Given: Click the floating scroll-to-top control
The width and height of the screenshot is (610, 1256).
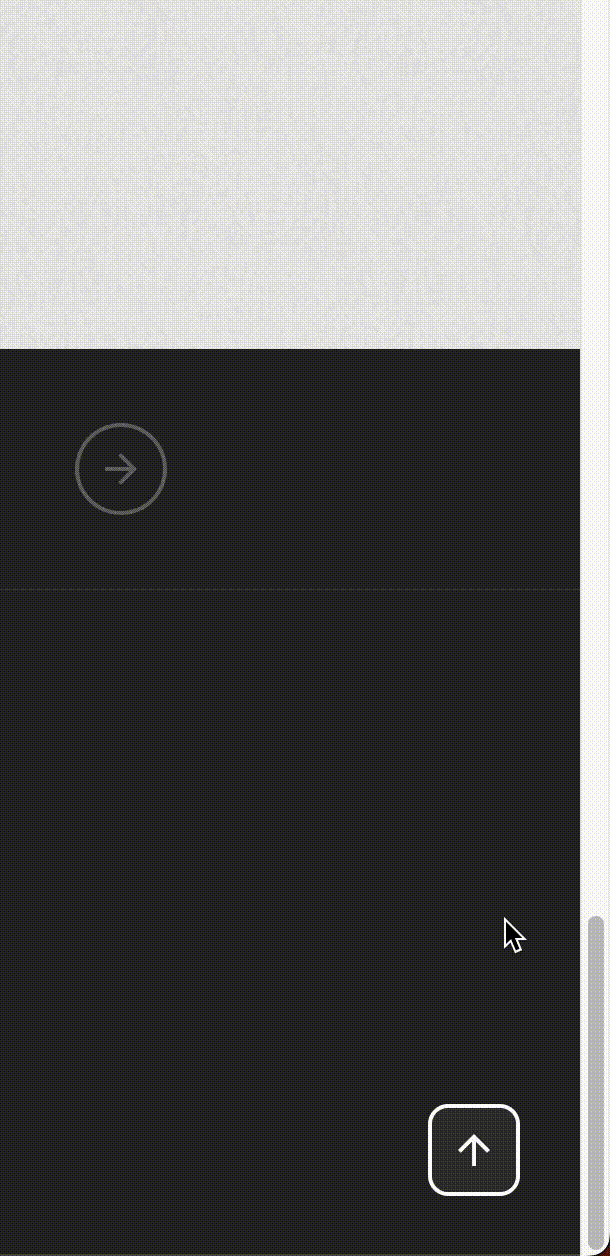Looking at the screenshot, I should pyautogui.click(x=474, y=1150).
